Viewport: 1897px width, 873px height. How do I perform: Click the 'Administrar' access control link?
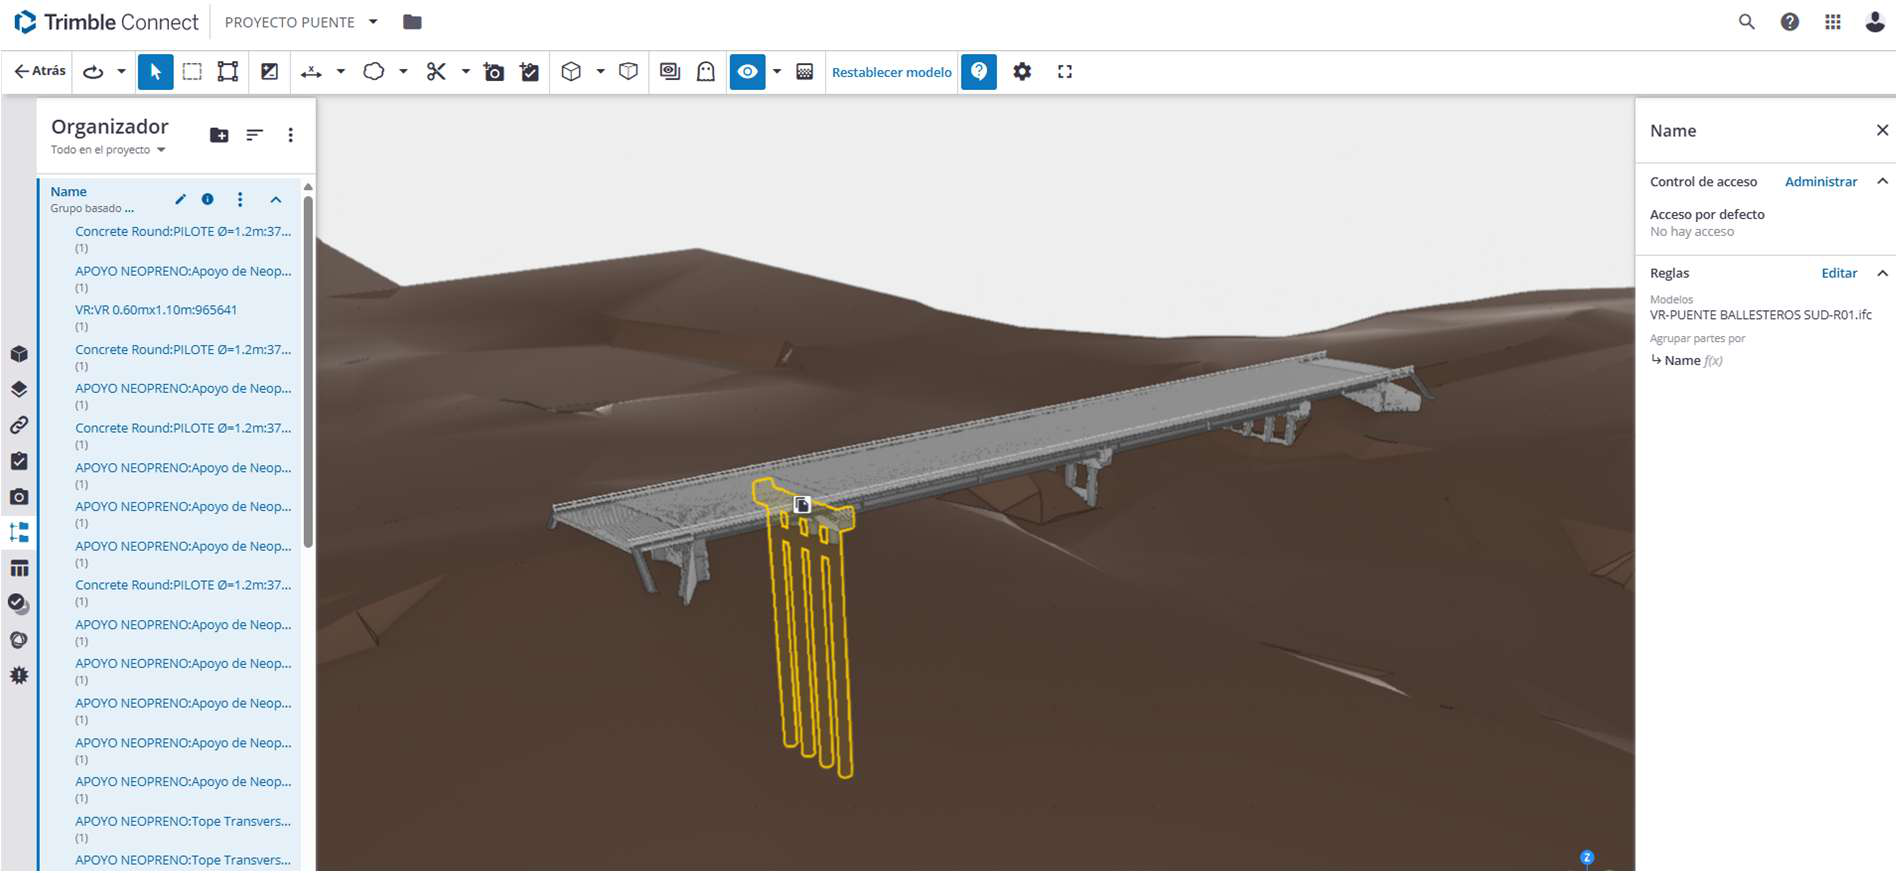coord(1820,182)
